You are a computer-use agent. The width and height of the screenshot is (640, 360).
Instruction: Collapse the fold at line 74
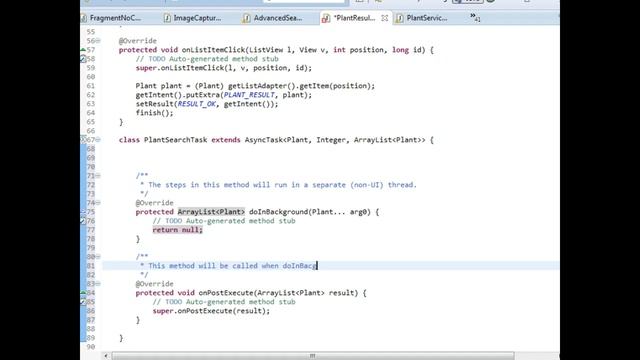[98, 203]
